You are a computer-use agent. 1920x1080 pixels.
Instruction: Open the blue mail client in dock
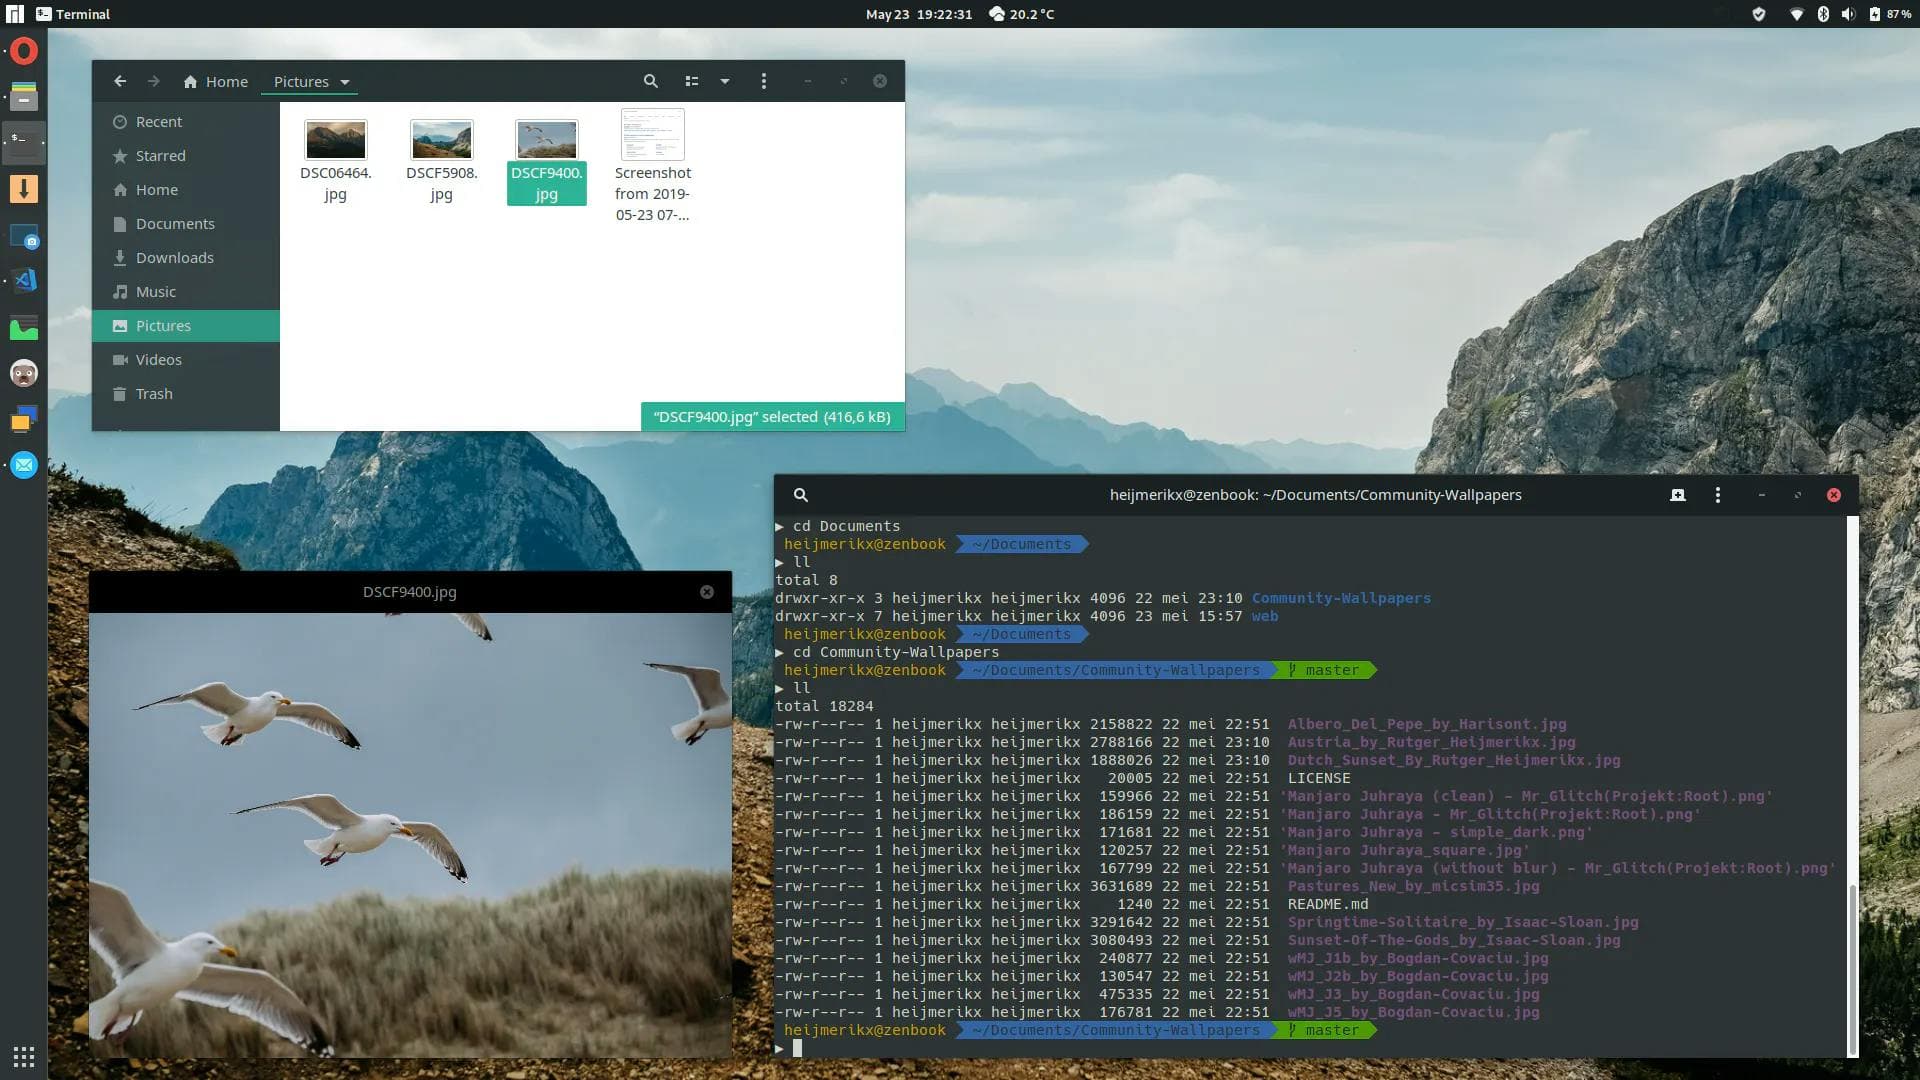point(24,465)
